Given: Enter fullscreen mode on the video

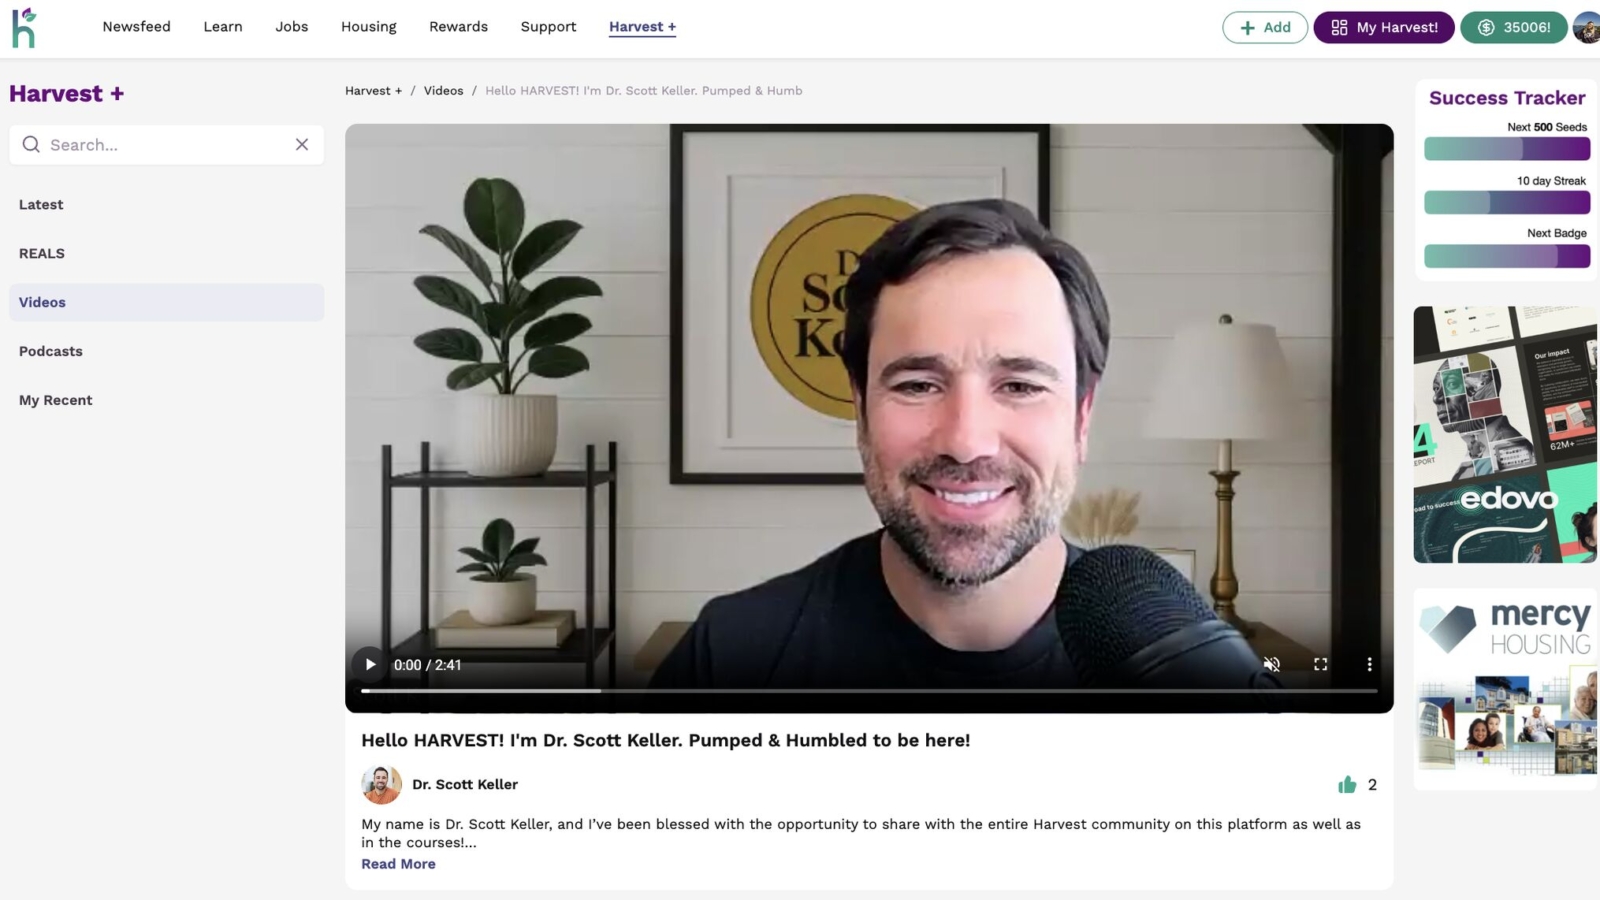Looking at the screenshot, I should 1320,665.
